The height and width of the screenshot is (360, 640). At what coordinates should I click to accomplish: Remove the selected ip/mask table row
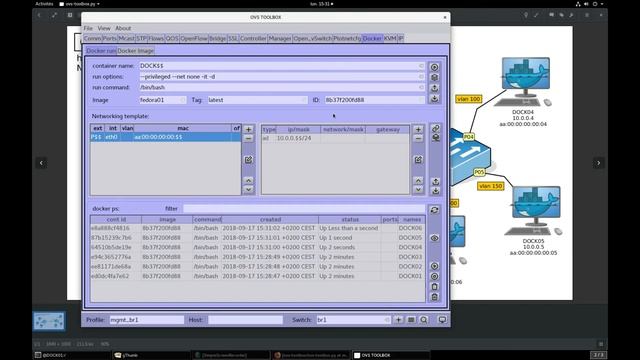pyautogui.click(x=418, y=139)
